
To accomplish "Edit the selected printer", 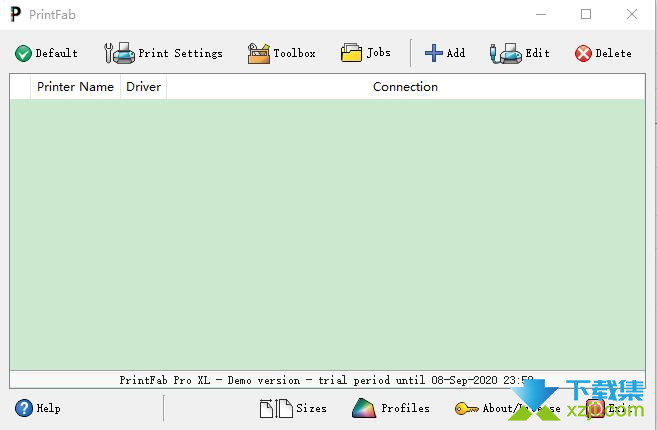I will pos(520,53).
